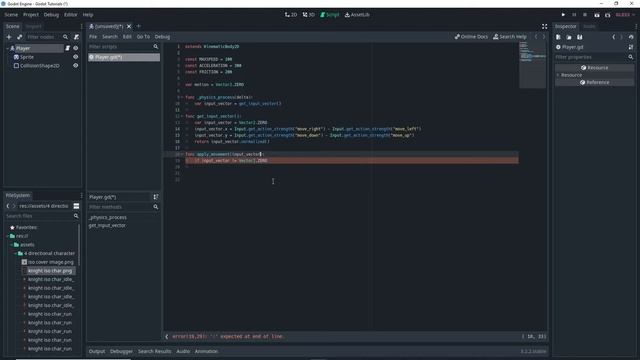This screenshot has height=360, width=640.
Task: Instance a child scene with link icon
Action: 19,37
